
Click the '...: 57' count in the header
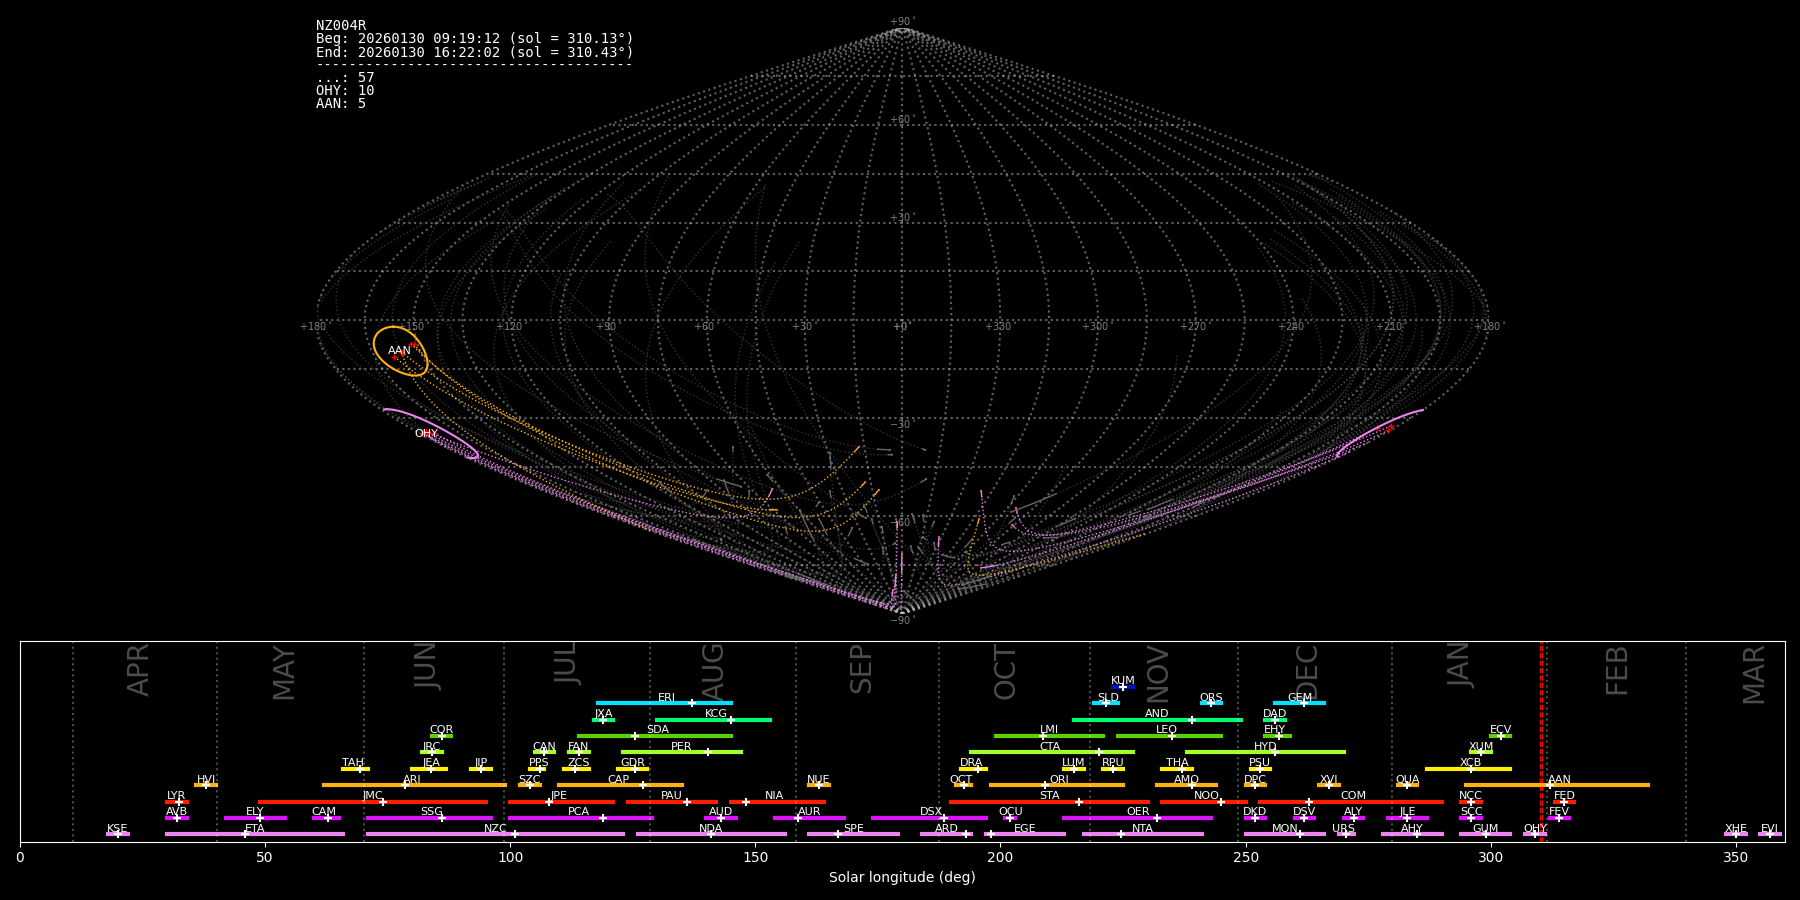click(x=345, y=78)
